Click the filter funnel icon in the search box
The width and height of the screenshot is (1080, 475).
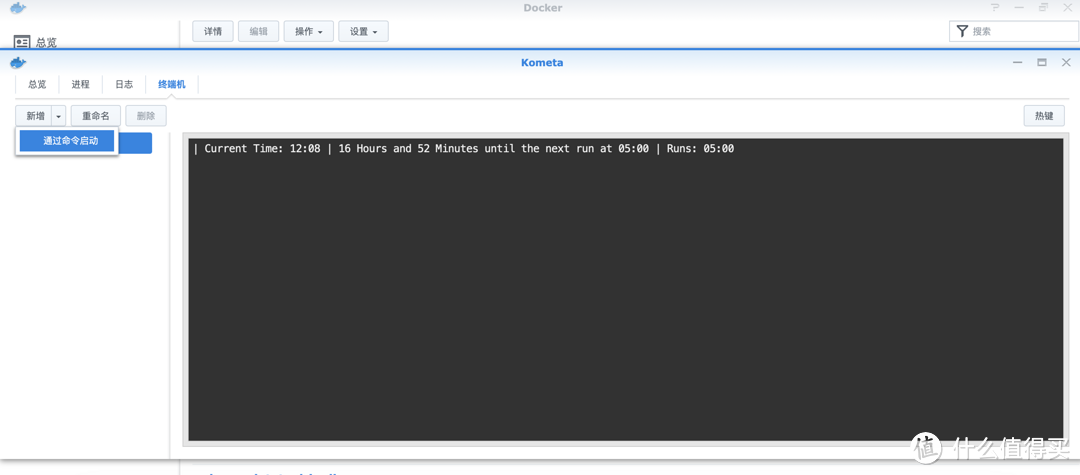pos(962,31)
